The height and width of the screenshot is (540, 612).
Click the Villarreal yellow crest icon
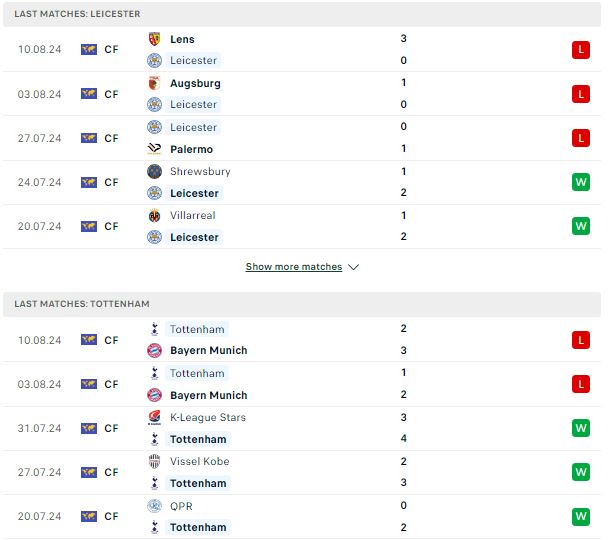pos(155,215)
